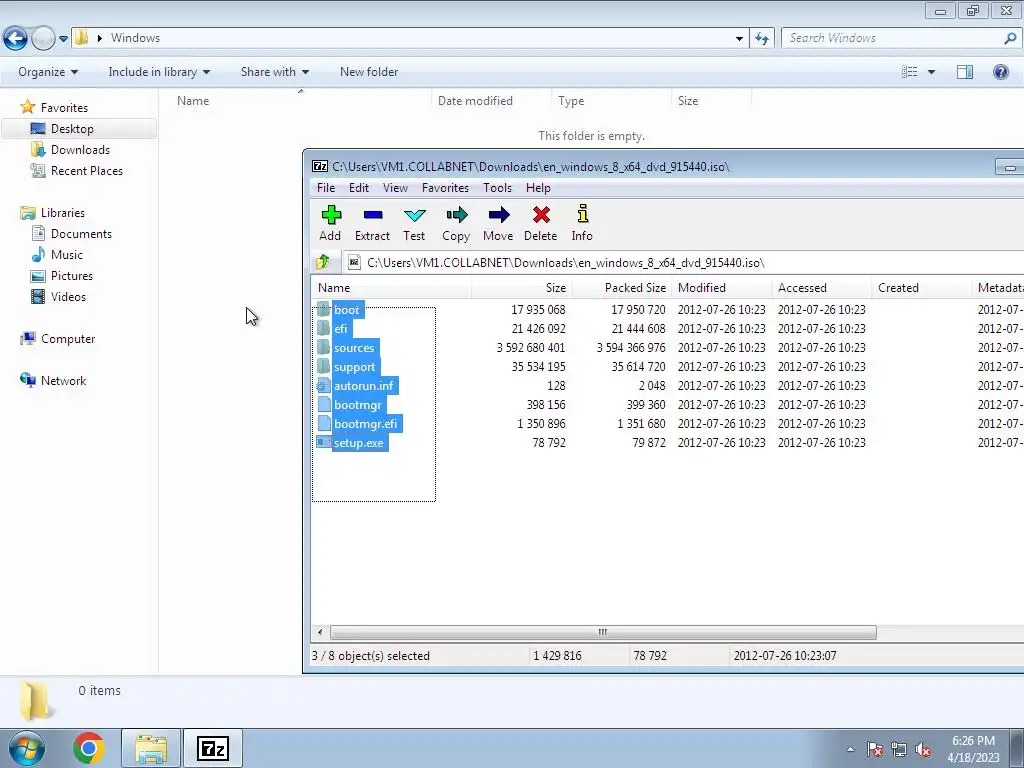The width and height of the screenshot is (1024, 768).
Task: Click the 7-Zip horizontal scrollbar thumb
Action: click(x=603, y=632)
